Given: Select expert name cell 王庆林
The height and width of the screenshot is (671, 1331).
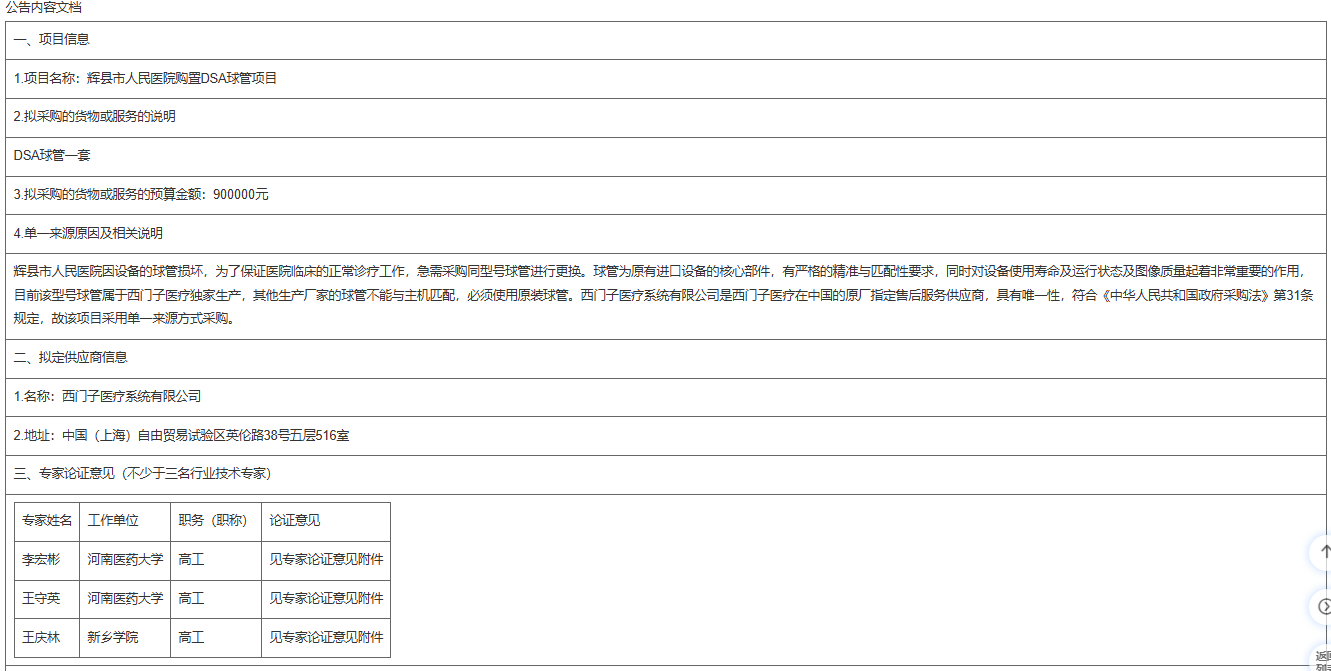Looking at the screenshot, I should click(x=41, y=638).
